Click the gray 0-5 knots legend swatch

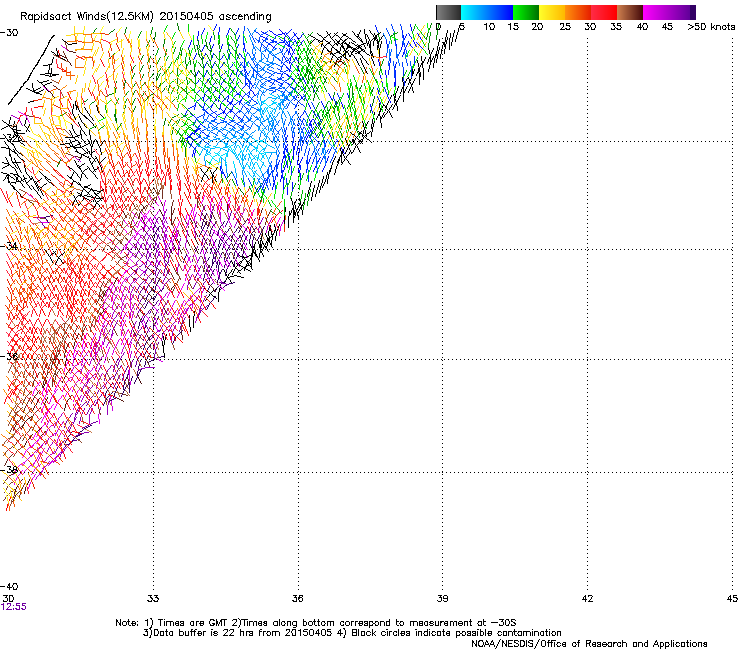(x=448, y=12)
